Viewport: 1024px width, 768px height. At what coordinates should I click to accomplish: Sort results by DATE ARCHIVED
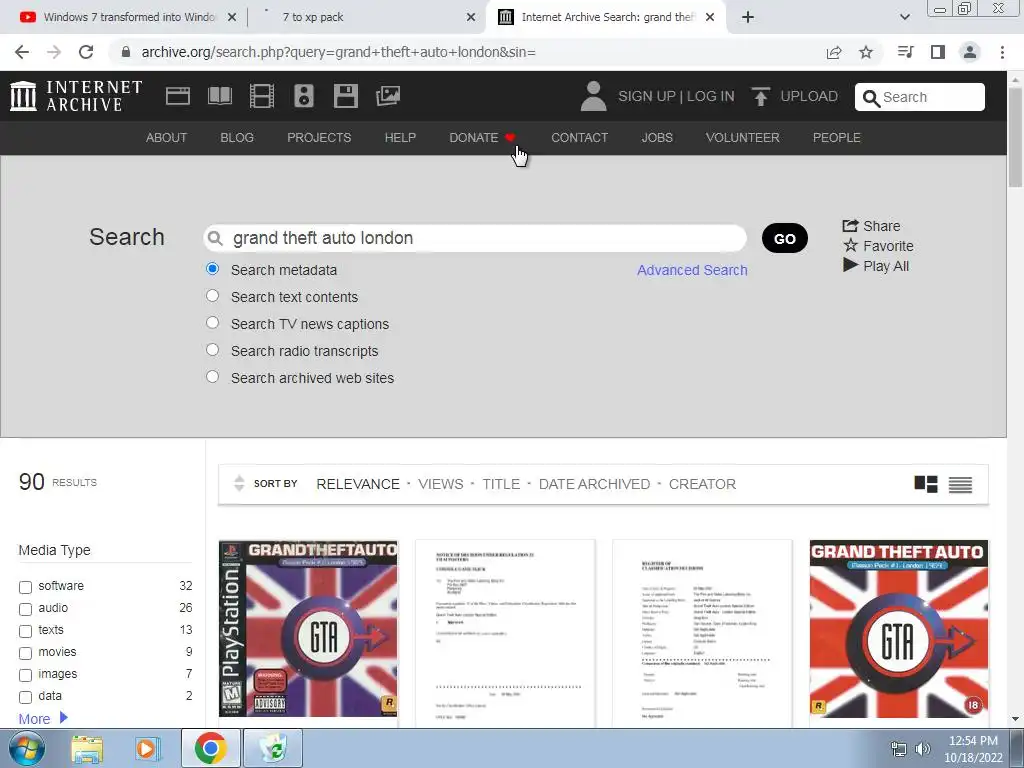(x=594, y=484)
